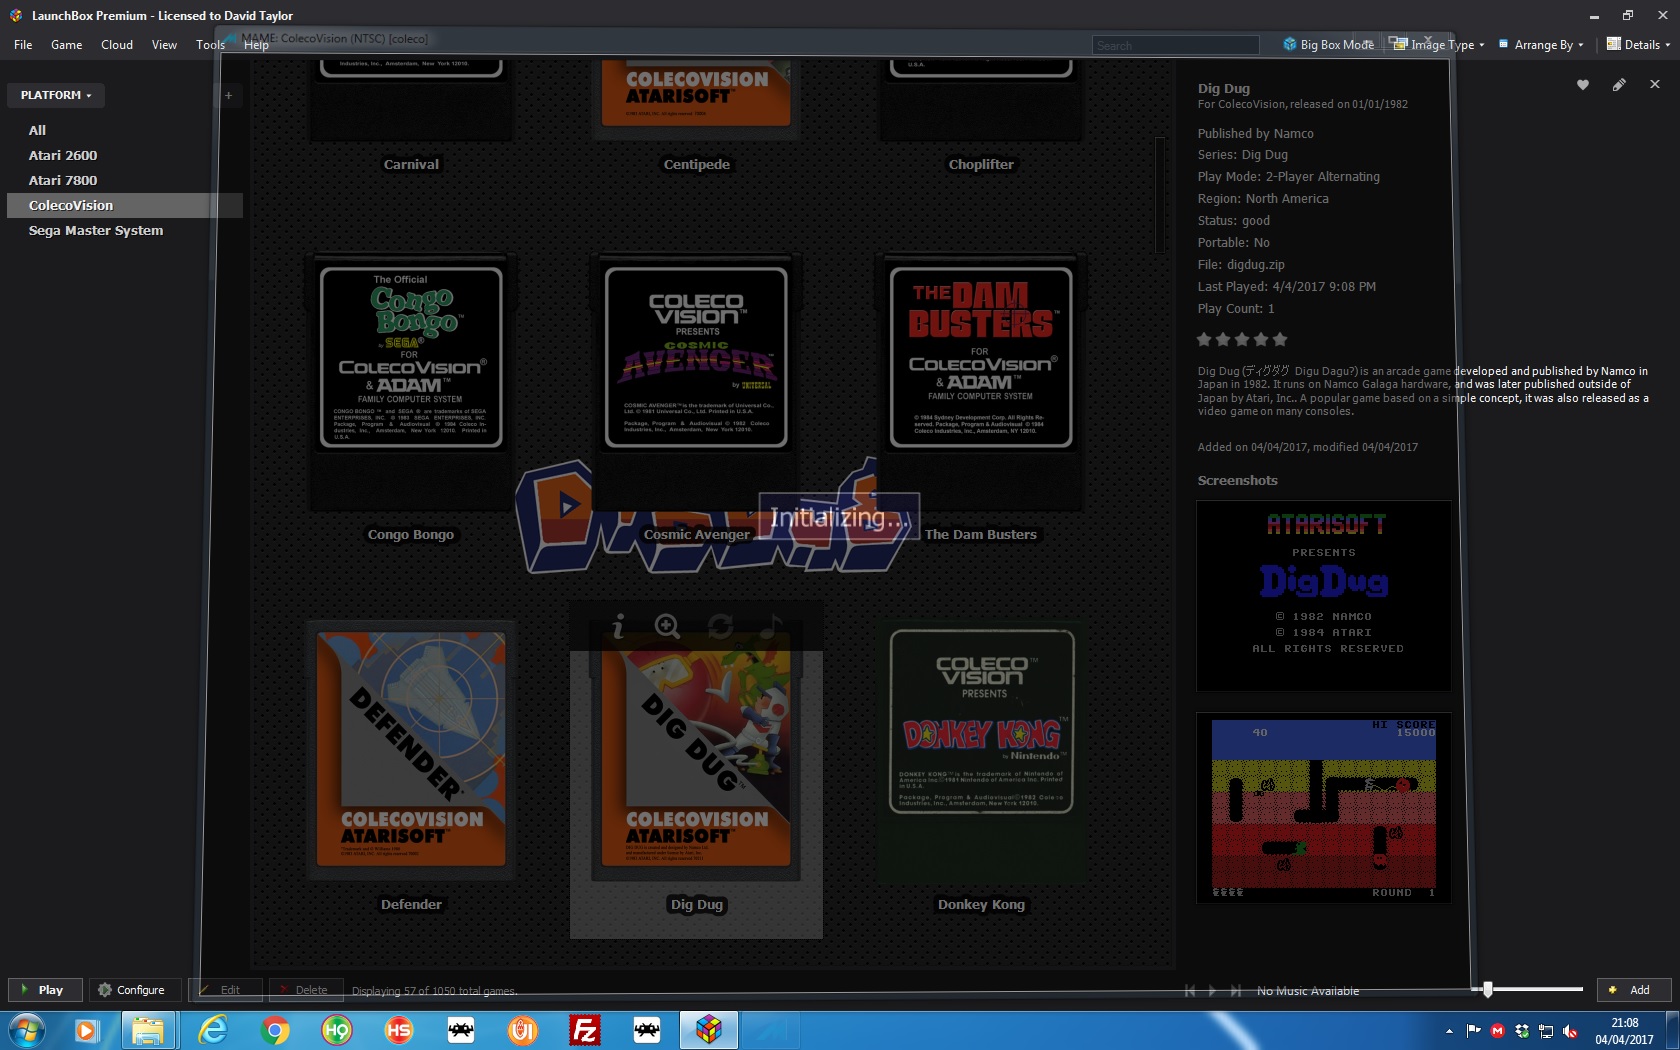Open the Details dropdown

1639,44
